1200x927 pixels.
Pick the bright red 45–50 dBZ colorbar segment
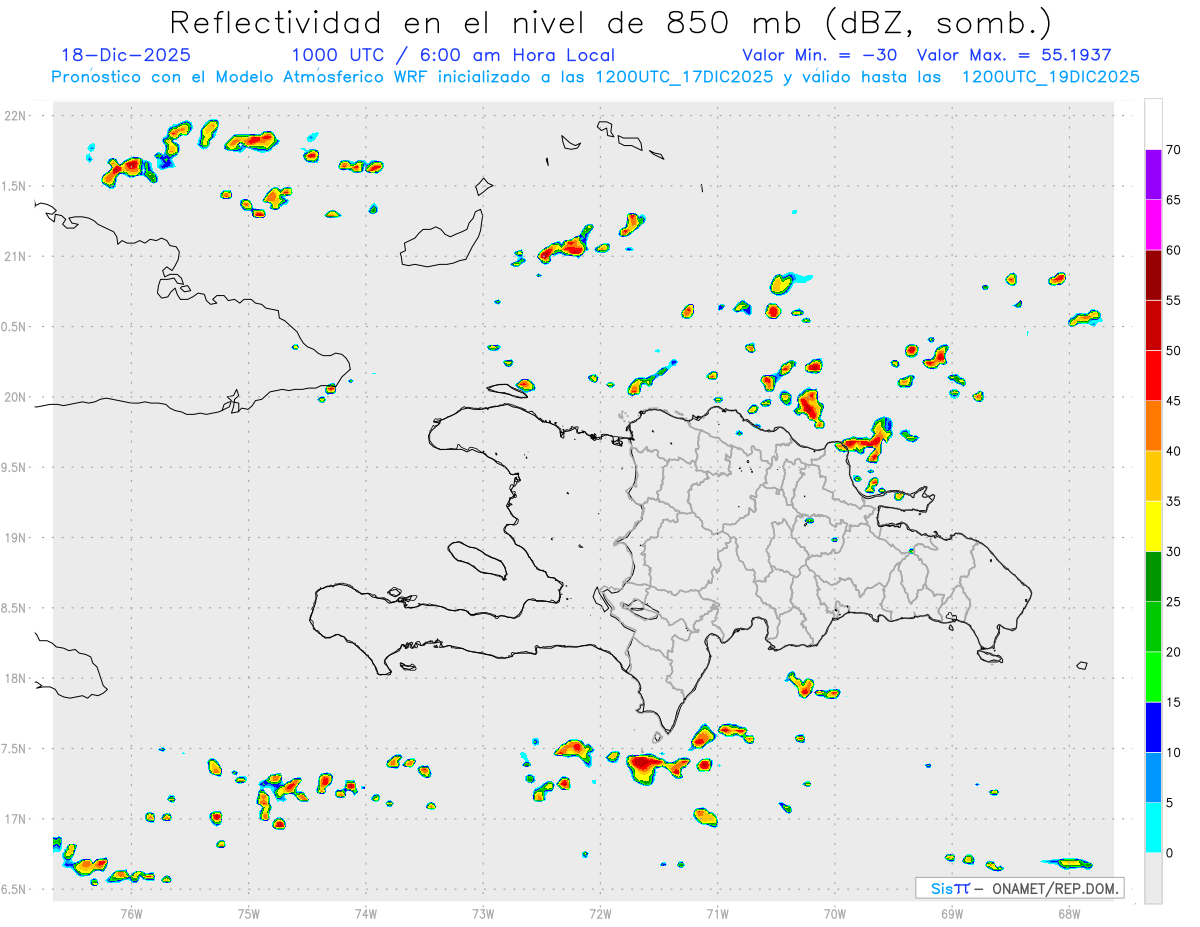pos(1153,376)
